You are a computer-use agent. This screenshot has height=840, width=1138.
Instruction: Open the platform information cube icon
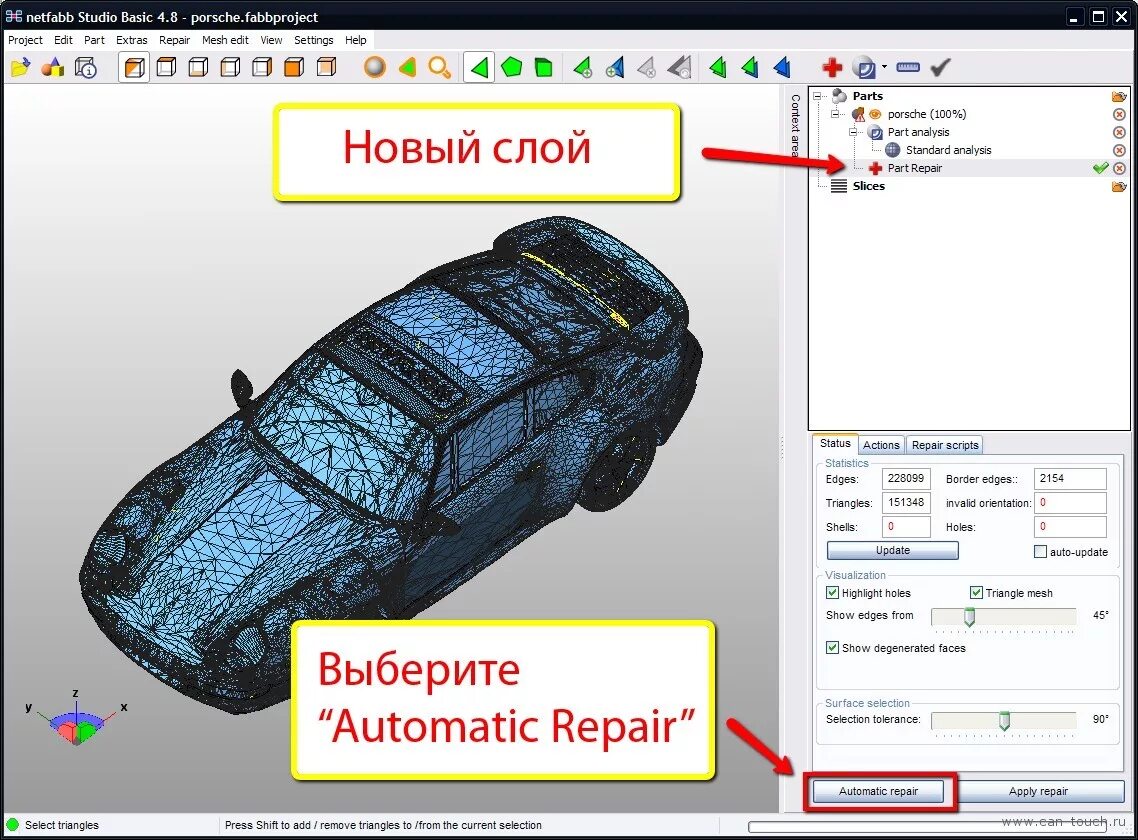pos(86,68)
